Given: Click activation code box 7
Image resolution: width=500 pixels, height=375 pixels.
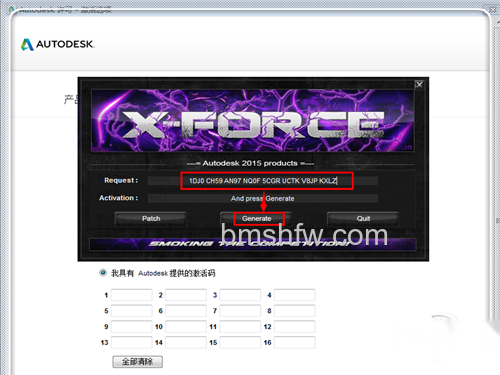Looking at the screenshot, I should click(x=240, y=311).
